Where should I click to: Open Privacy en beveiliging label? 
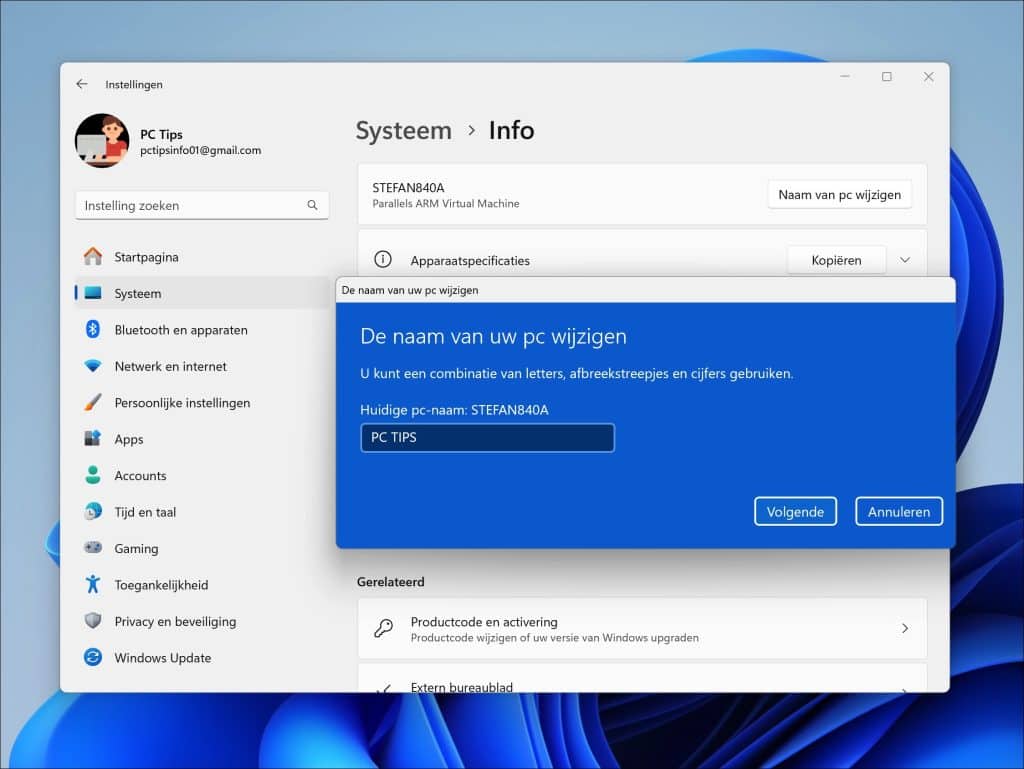tap(176, 621)
